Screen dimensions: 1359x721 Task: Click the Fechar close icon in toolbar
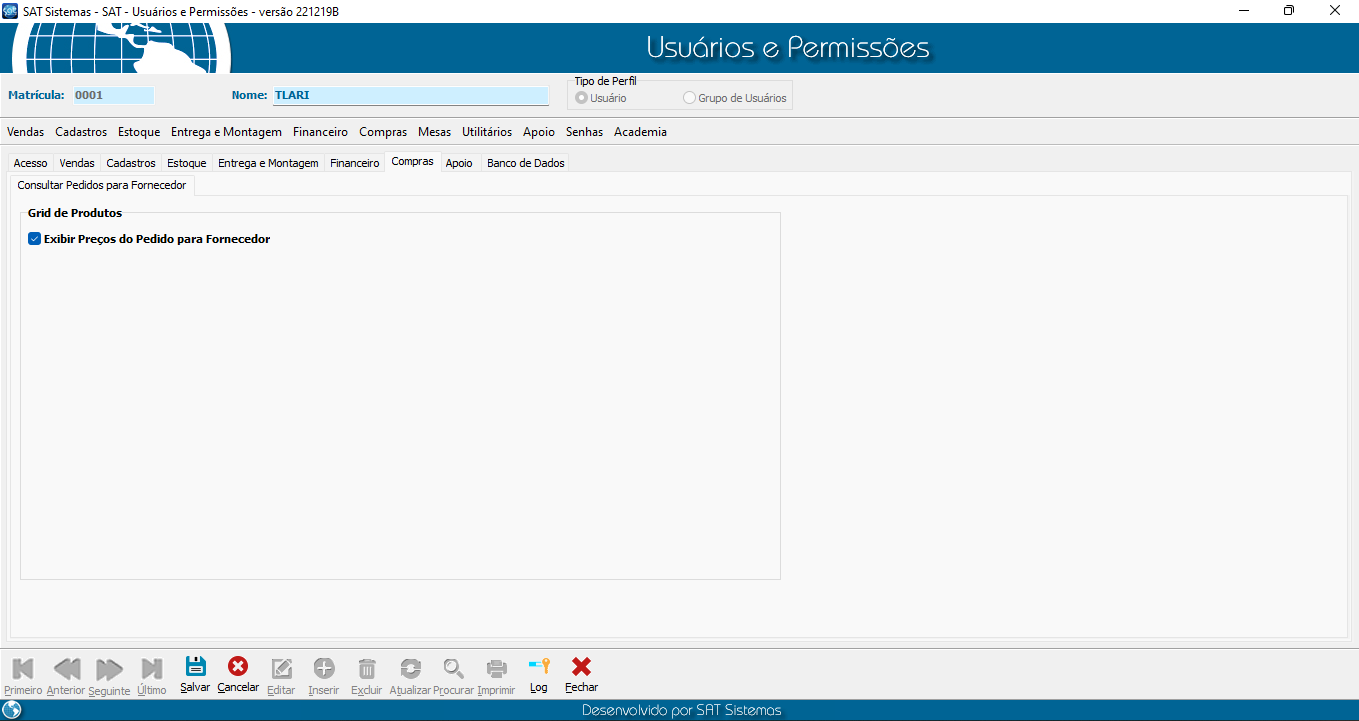click(x=581, y=667)
